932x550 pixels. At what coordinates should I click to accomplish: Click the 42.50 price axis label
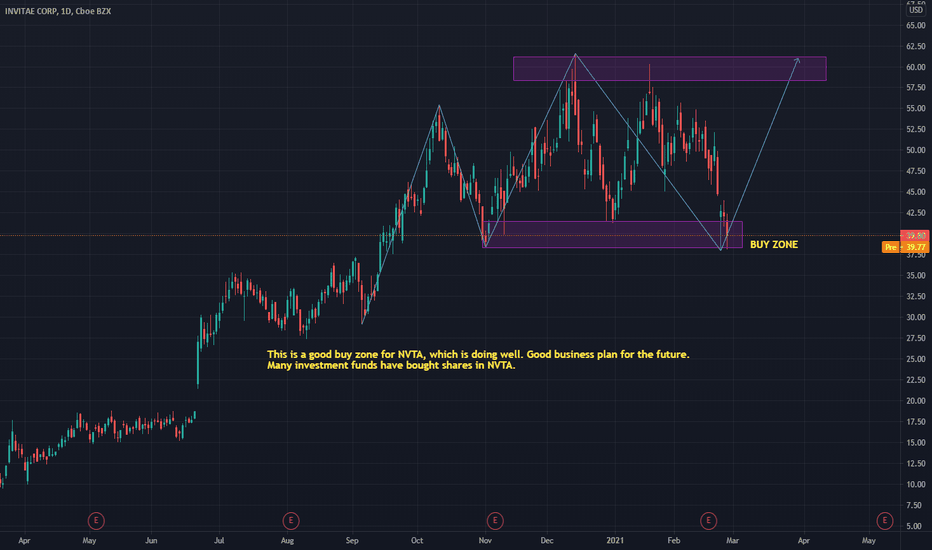click(x=915, y=212)
